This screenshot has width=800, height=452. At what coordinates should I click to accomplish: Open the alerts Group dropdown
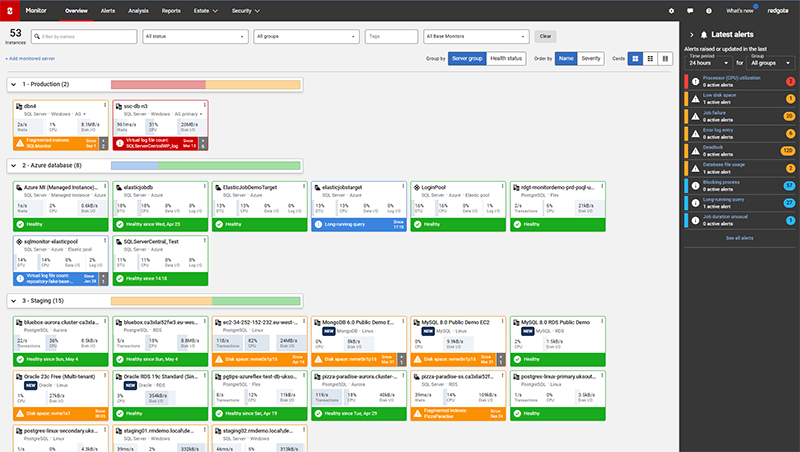[770, 63]
